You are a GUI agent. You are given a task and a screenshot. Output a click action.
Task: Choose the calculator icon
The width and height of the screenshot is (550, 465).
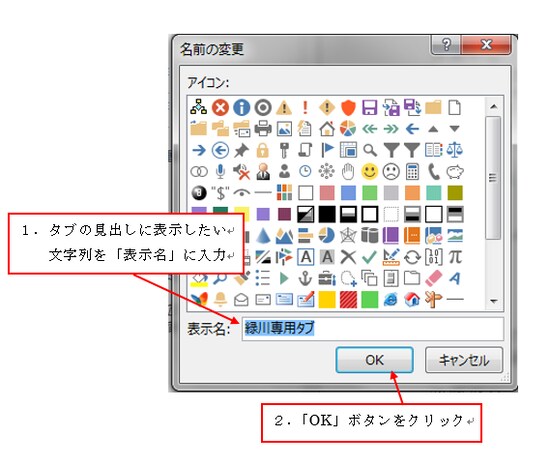click(x=412, y=171)
